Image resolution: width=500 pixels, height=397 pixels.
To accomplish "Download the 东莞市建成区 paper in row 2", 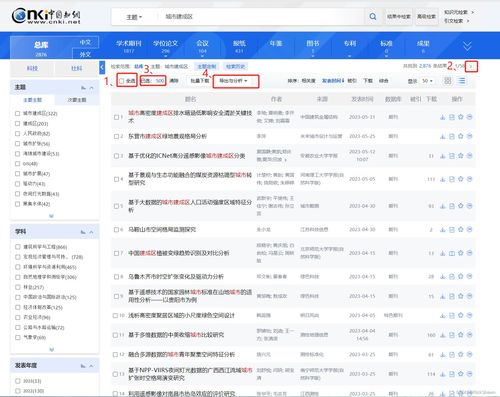I will [443, 136].
